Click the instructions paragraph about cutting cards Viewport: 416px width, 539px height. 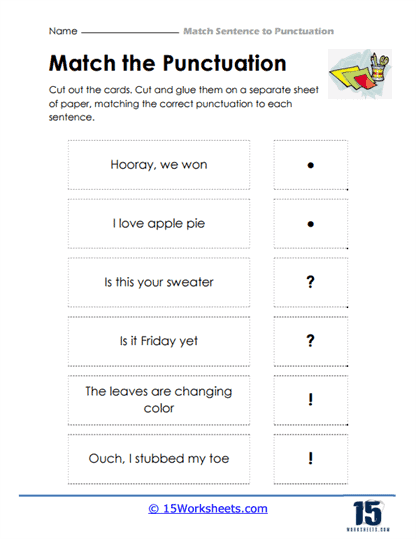(184, 103)
